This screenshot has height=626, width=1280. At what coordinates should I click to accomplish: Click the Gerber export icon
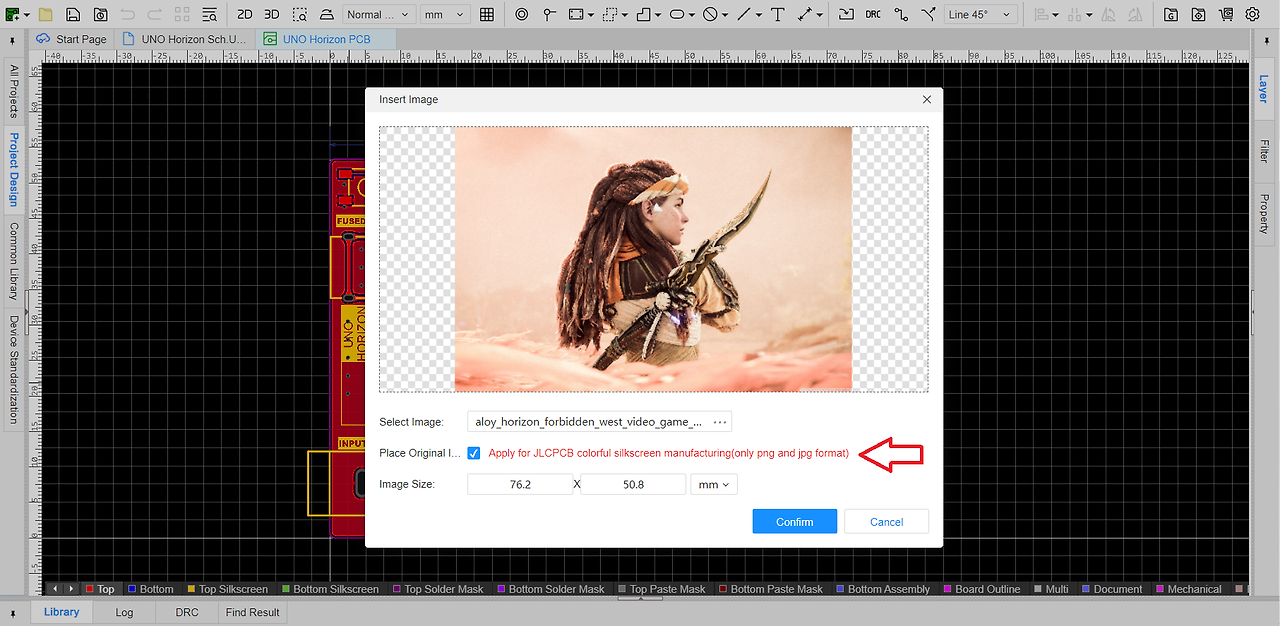click(1171, 15)
